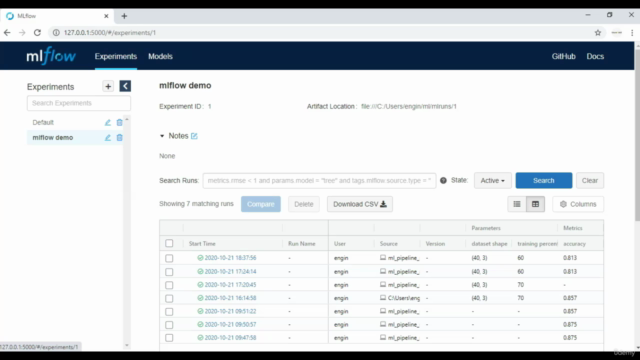640x360 pixels.
Task: Select the Default experiment in sidebar
Action: click(43, 122)
